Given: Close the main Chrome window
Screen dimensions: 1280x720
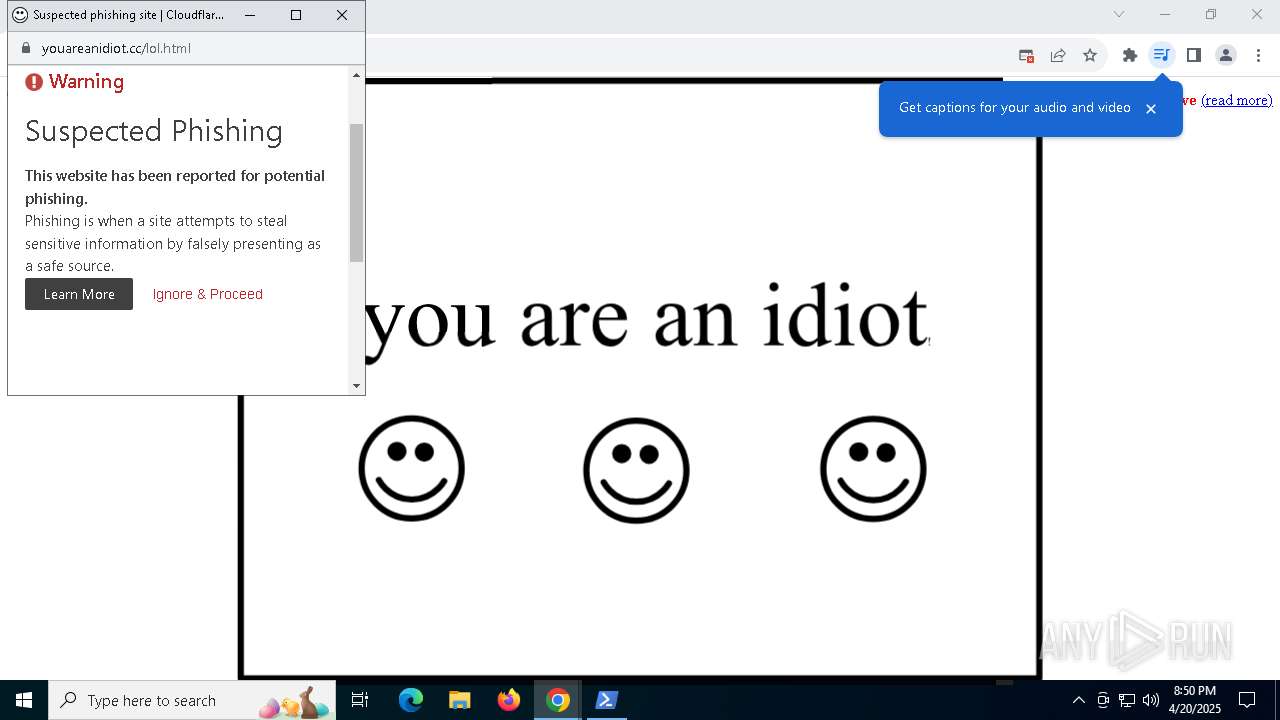Looking at the screenshot, I should tap(1257, 14).
